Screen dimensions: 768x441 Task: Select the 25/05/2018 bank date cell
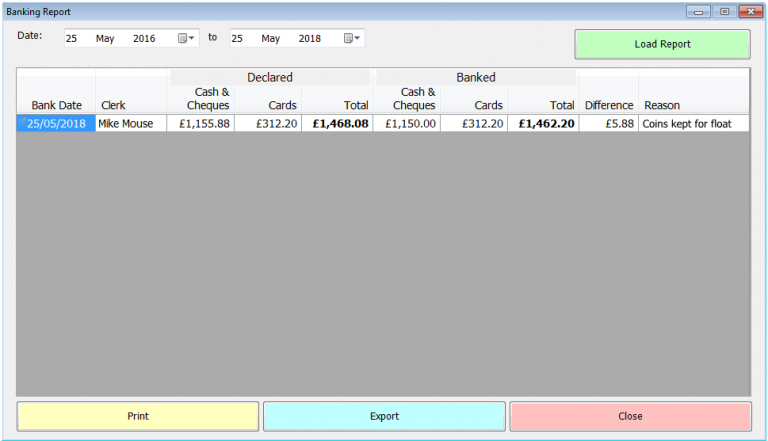coord(56,123)
